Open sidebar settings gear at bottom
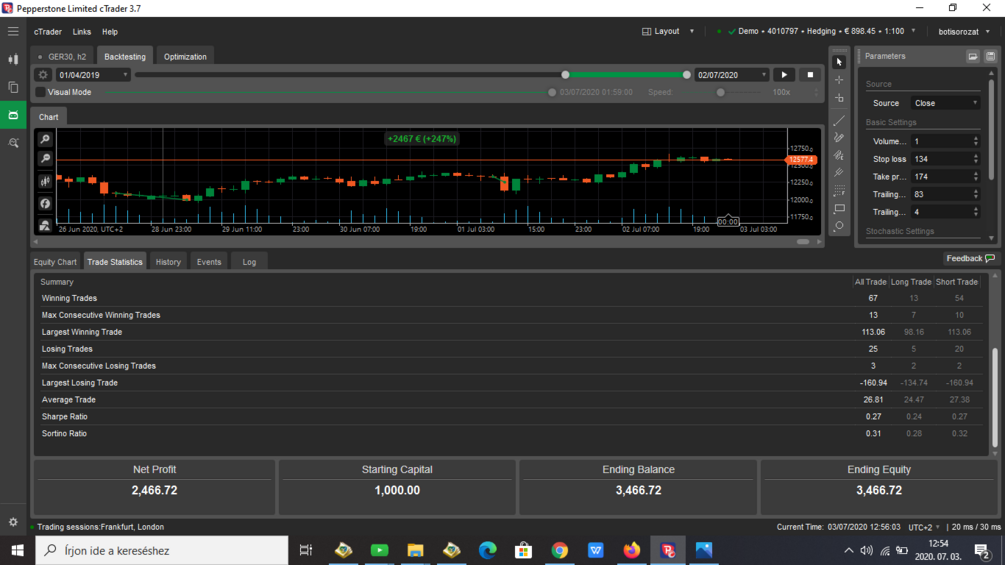Image resolution: width=1005 pixels, height=565 pixels. [x=13, y=522]
